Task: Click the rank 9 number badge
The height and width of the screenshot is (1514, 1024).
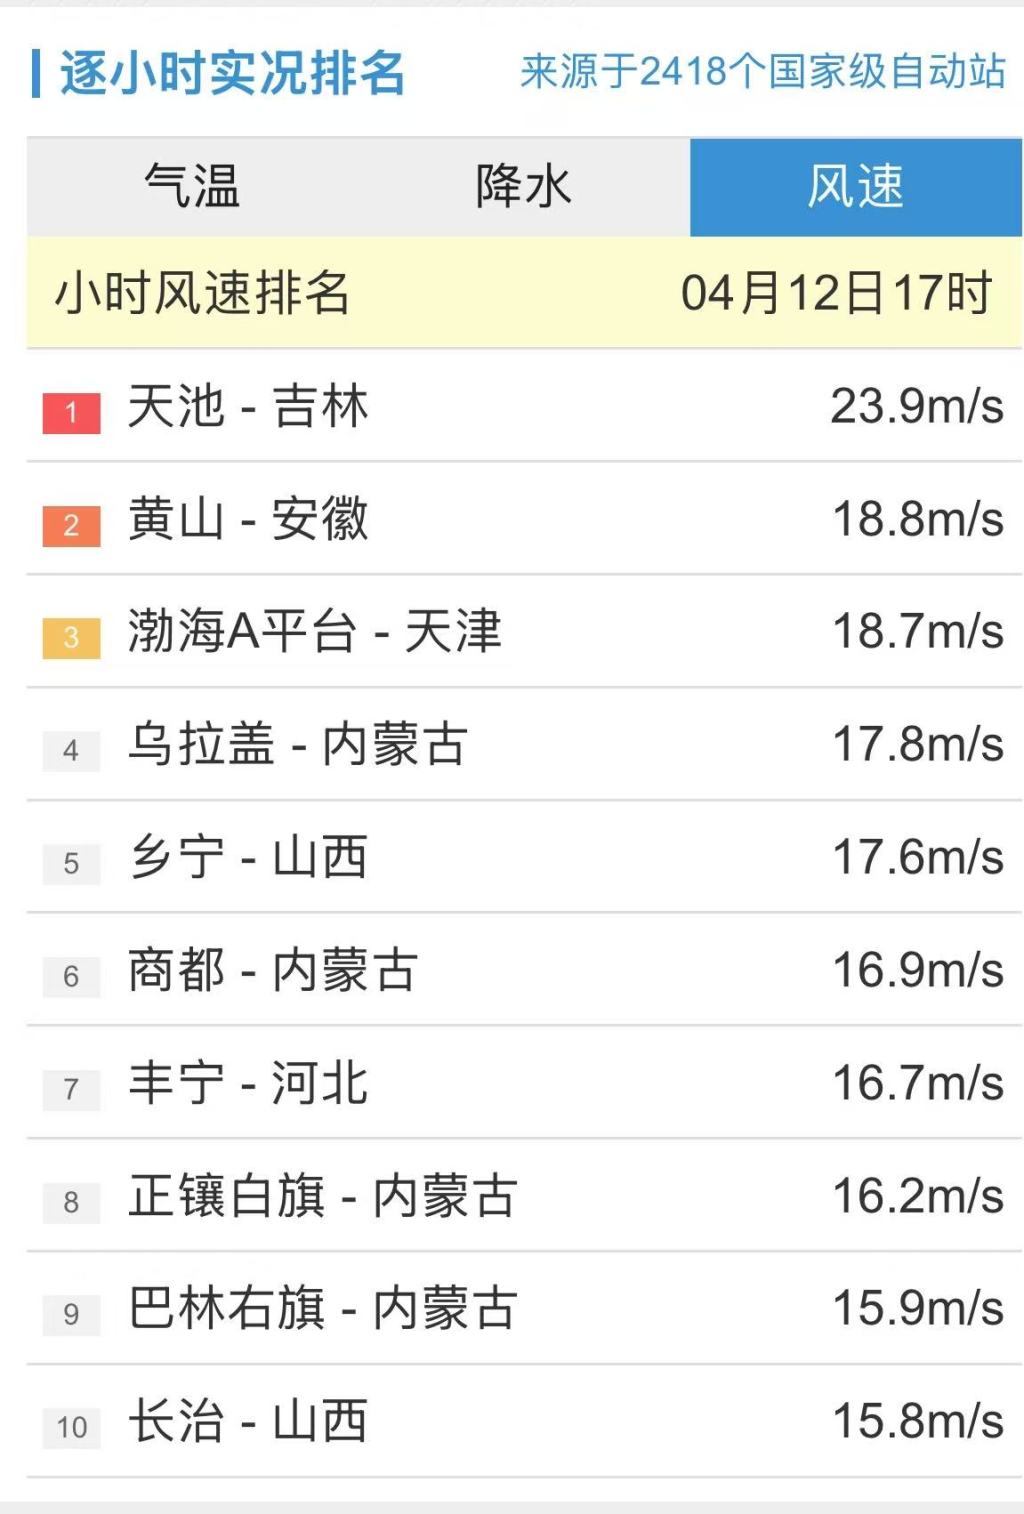Action: (x=71, y=1315)
